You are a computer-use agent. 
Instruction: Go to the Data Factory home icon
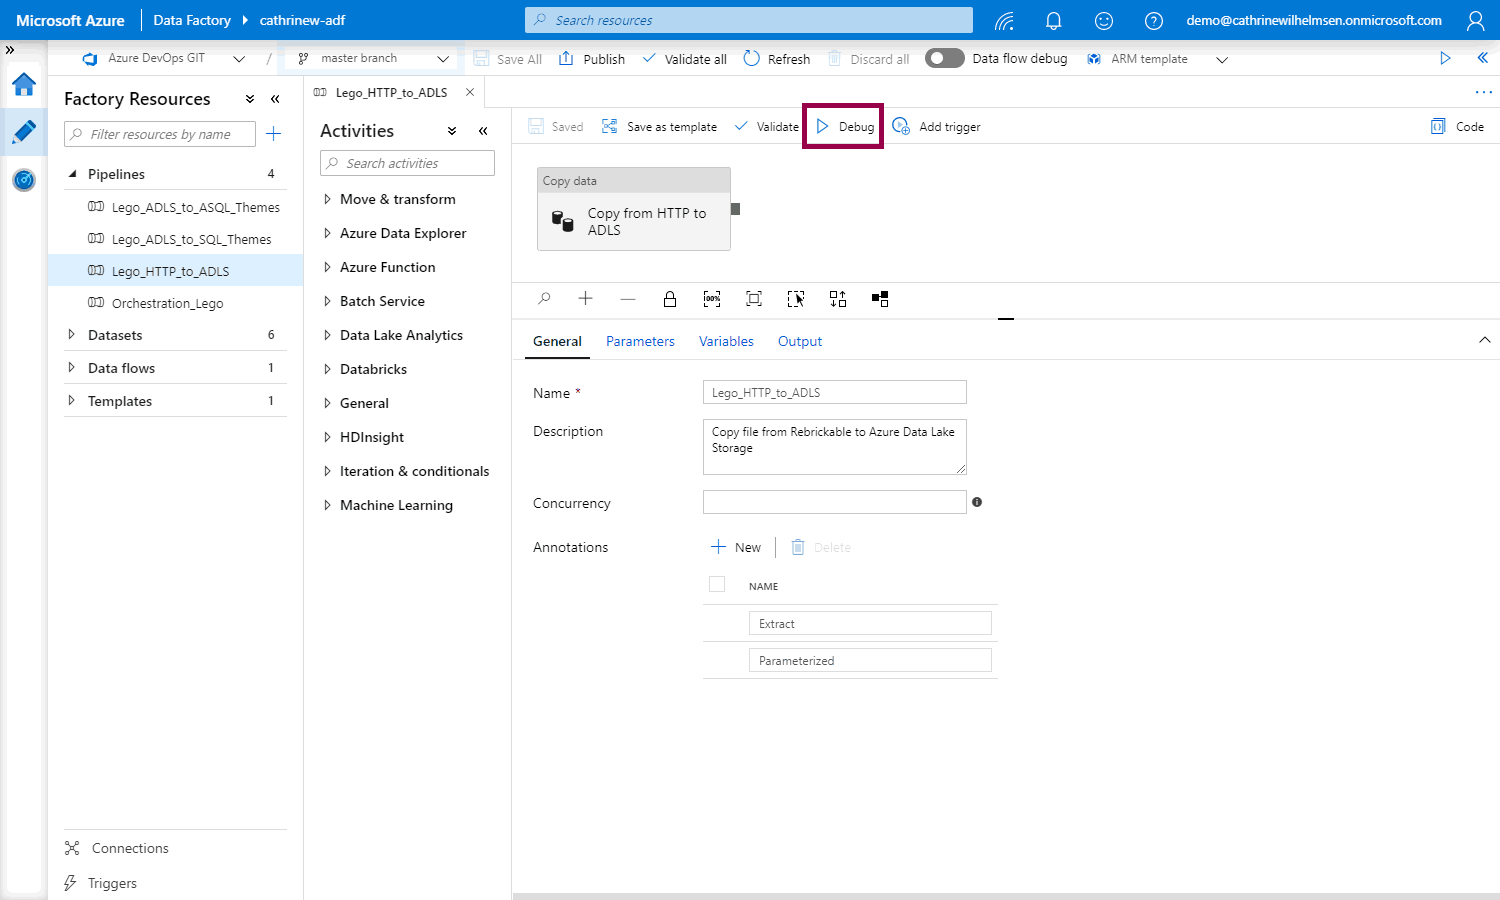[x=24, y=85]
